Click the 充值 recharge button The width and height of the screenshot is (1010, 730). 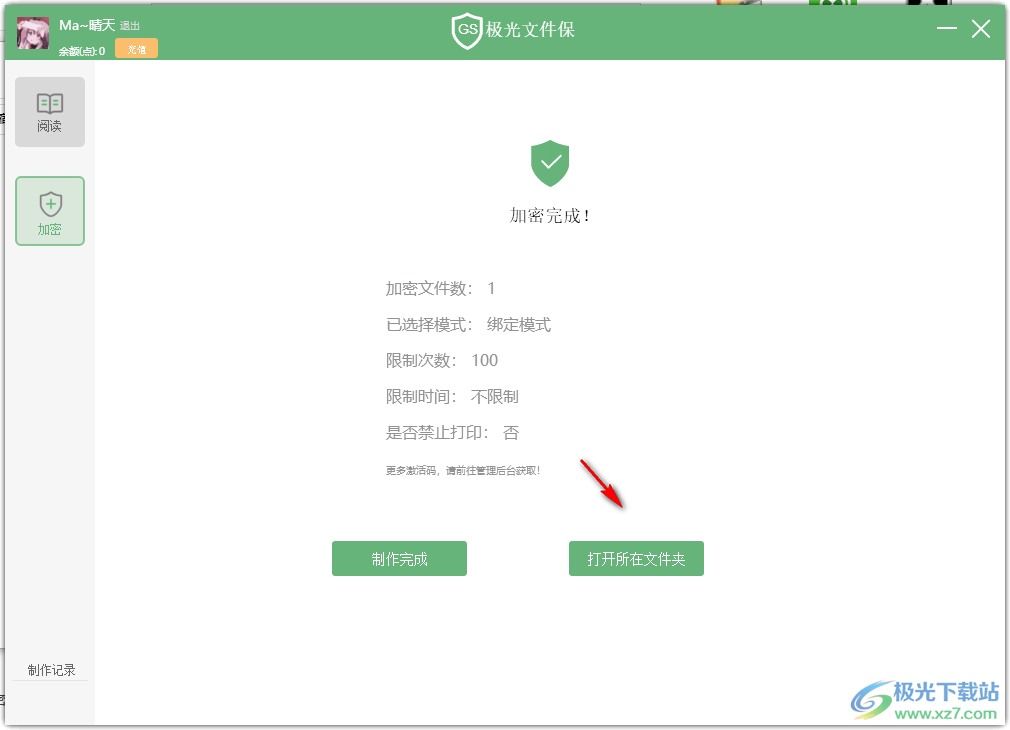point(136,47)
